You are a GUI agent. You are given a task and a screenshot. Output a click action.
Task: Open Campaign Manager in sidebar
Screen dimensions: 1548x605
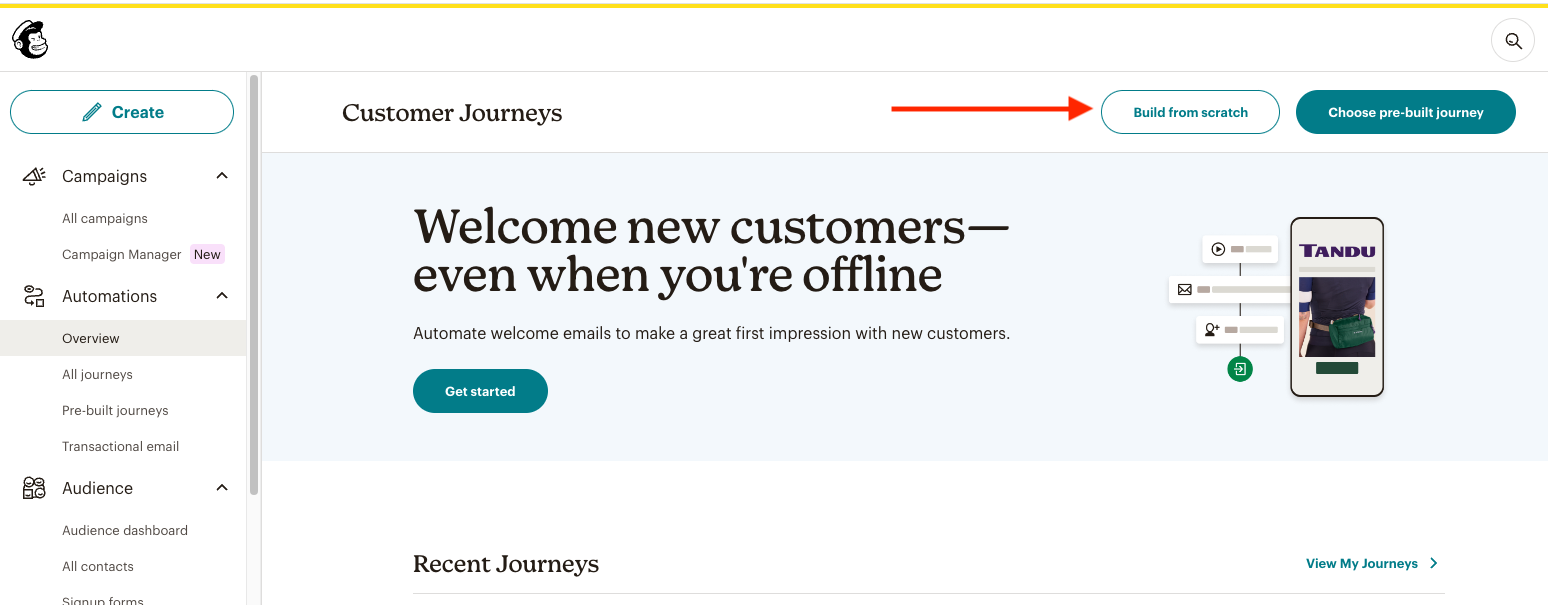[122, 254]
